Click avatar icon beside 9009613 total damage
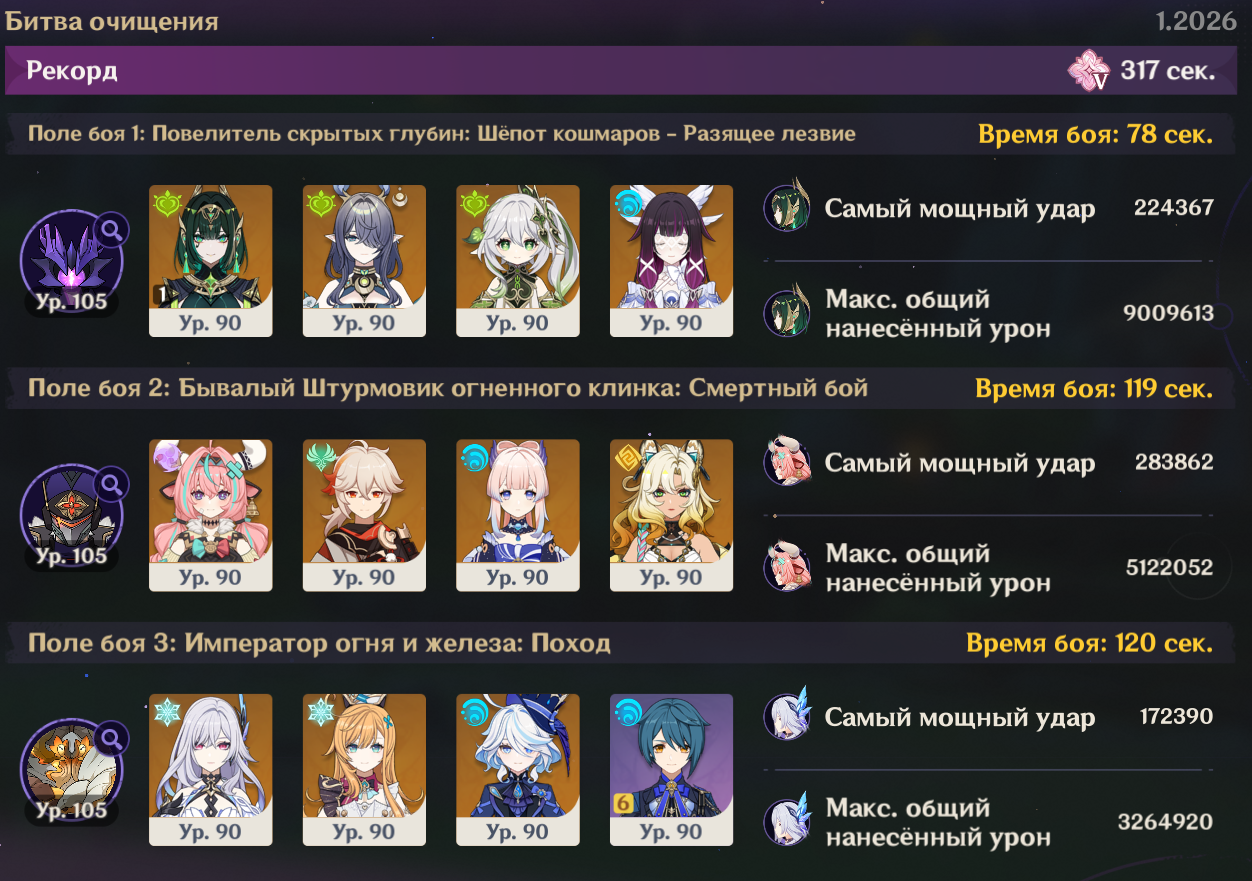Screen dimensions: 1252x881 [788, 313]
